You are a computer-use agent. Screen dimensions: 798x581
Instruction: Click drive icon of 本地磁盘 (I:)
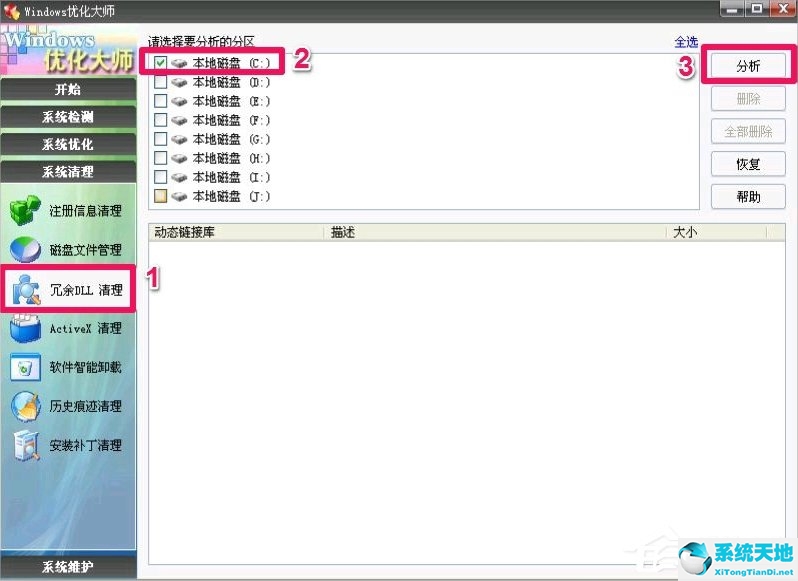[x=179, y=177]
